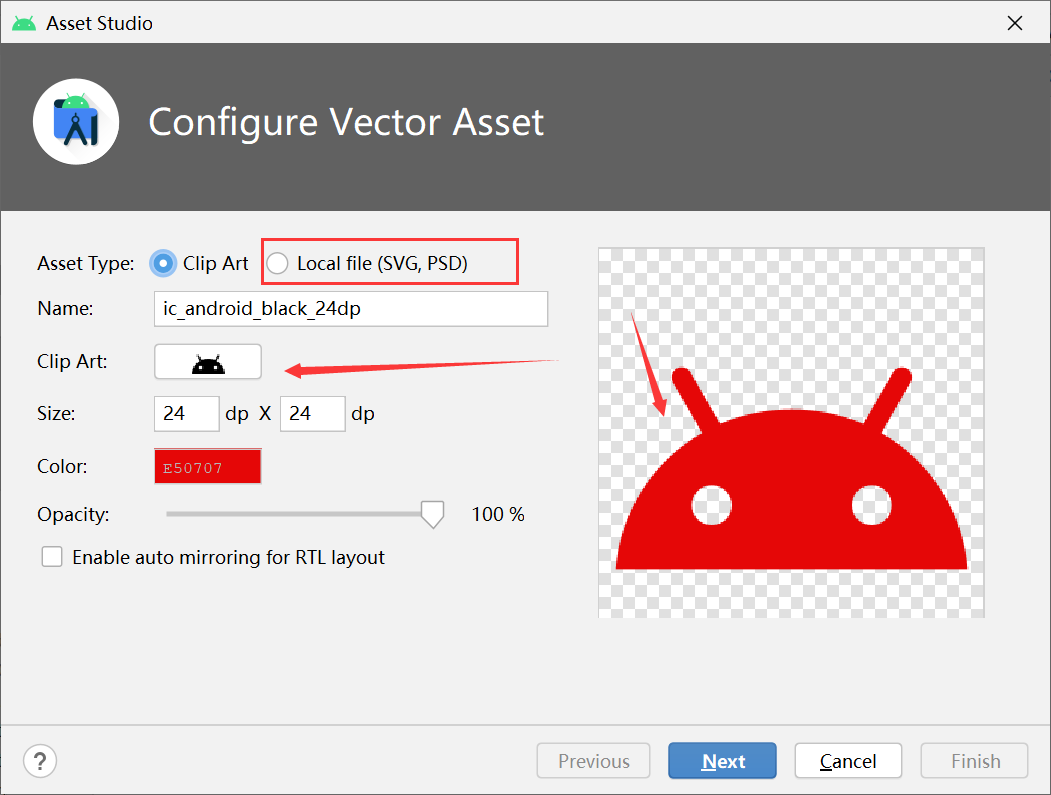This screenshot has height=795, width=1051.
Task: Click the Previous button
Action: [593, 761]
